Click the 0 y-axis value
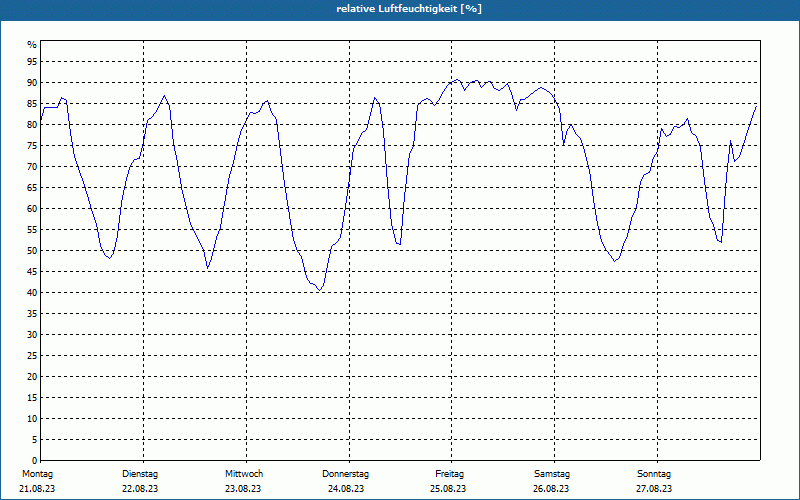Image resolution: width=800 pixels, height=500 pixels. point(35,461)
